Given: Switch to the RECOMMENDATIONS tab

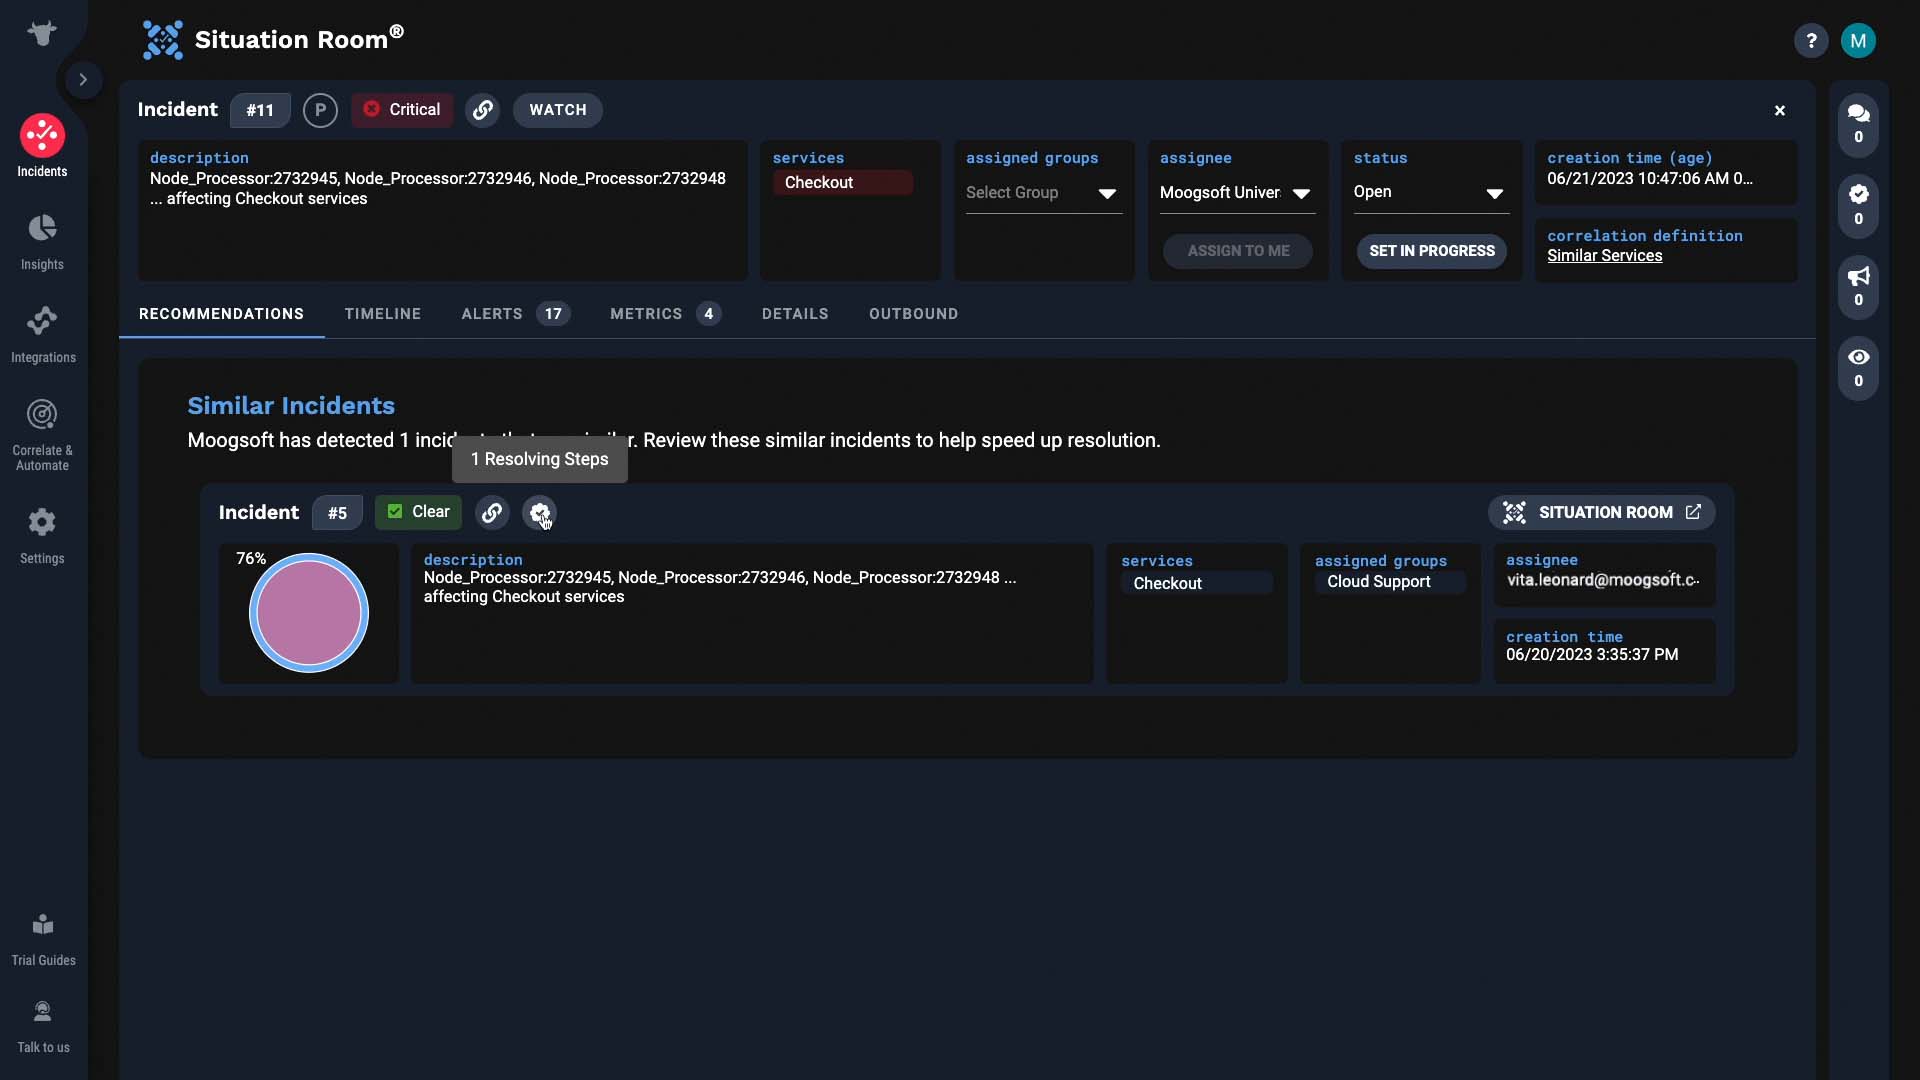Looking at the screenshot, I should point(221,314).
